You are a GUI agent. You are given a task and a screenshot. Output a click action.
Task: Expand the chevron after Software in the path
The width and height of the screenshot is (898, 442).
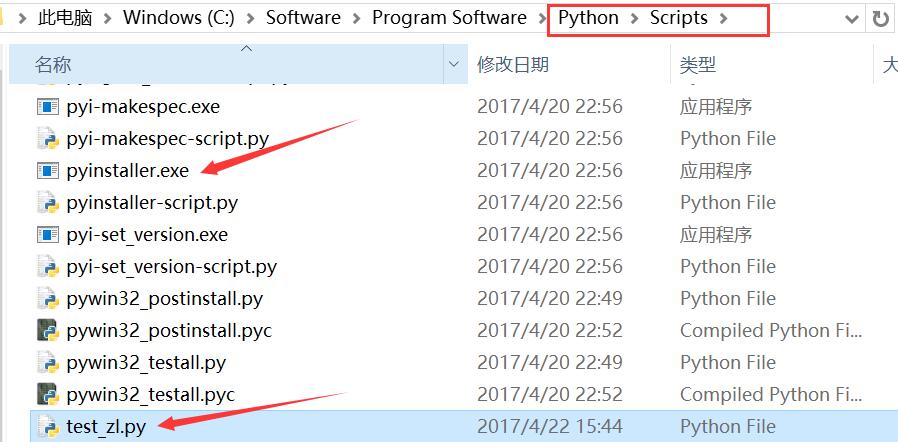[x=356, y=18]
